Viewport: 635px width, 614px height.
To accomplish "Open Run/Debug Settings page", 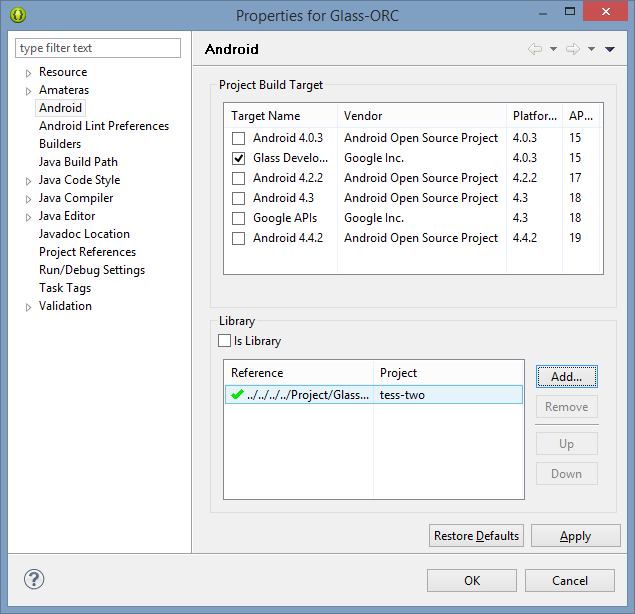I will (92, 270).
